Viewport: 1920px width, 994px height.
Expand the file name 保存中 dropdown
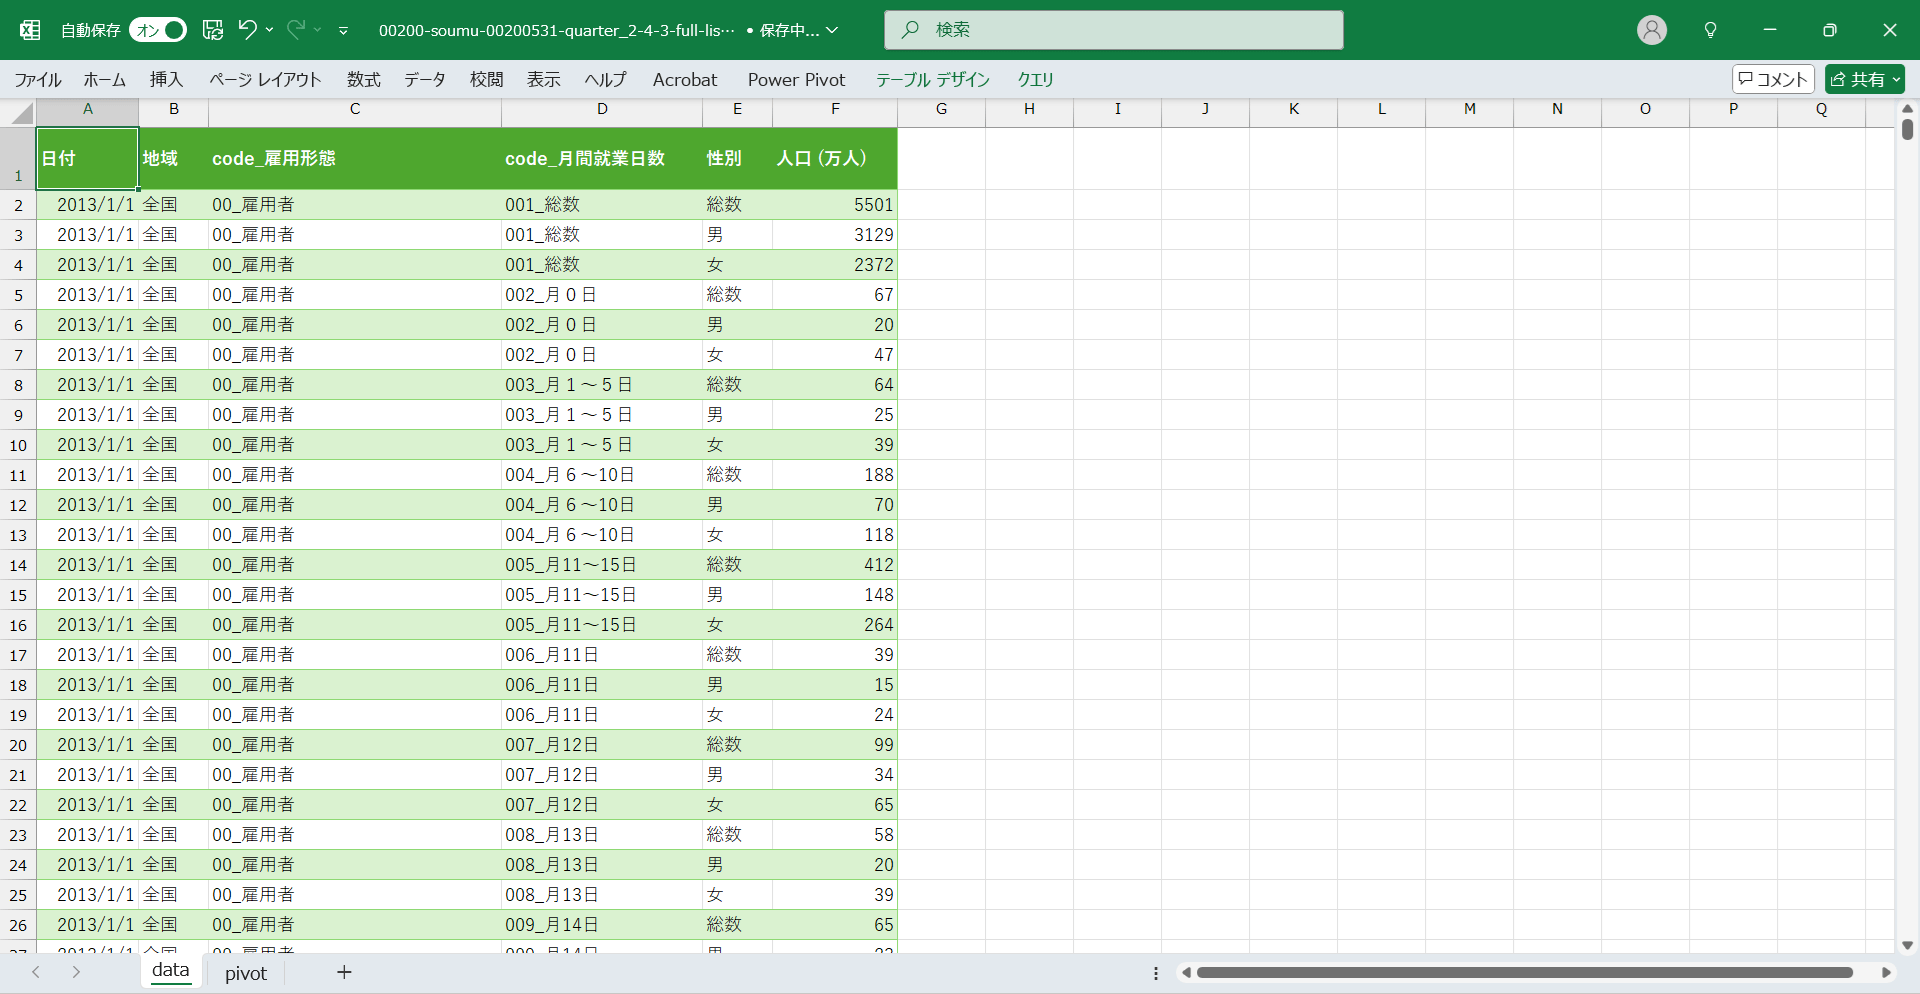832,30
